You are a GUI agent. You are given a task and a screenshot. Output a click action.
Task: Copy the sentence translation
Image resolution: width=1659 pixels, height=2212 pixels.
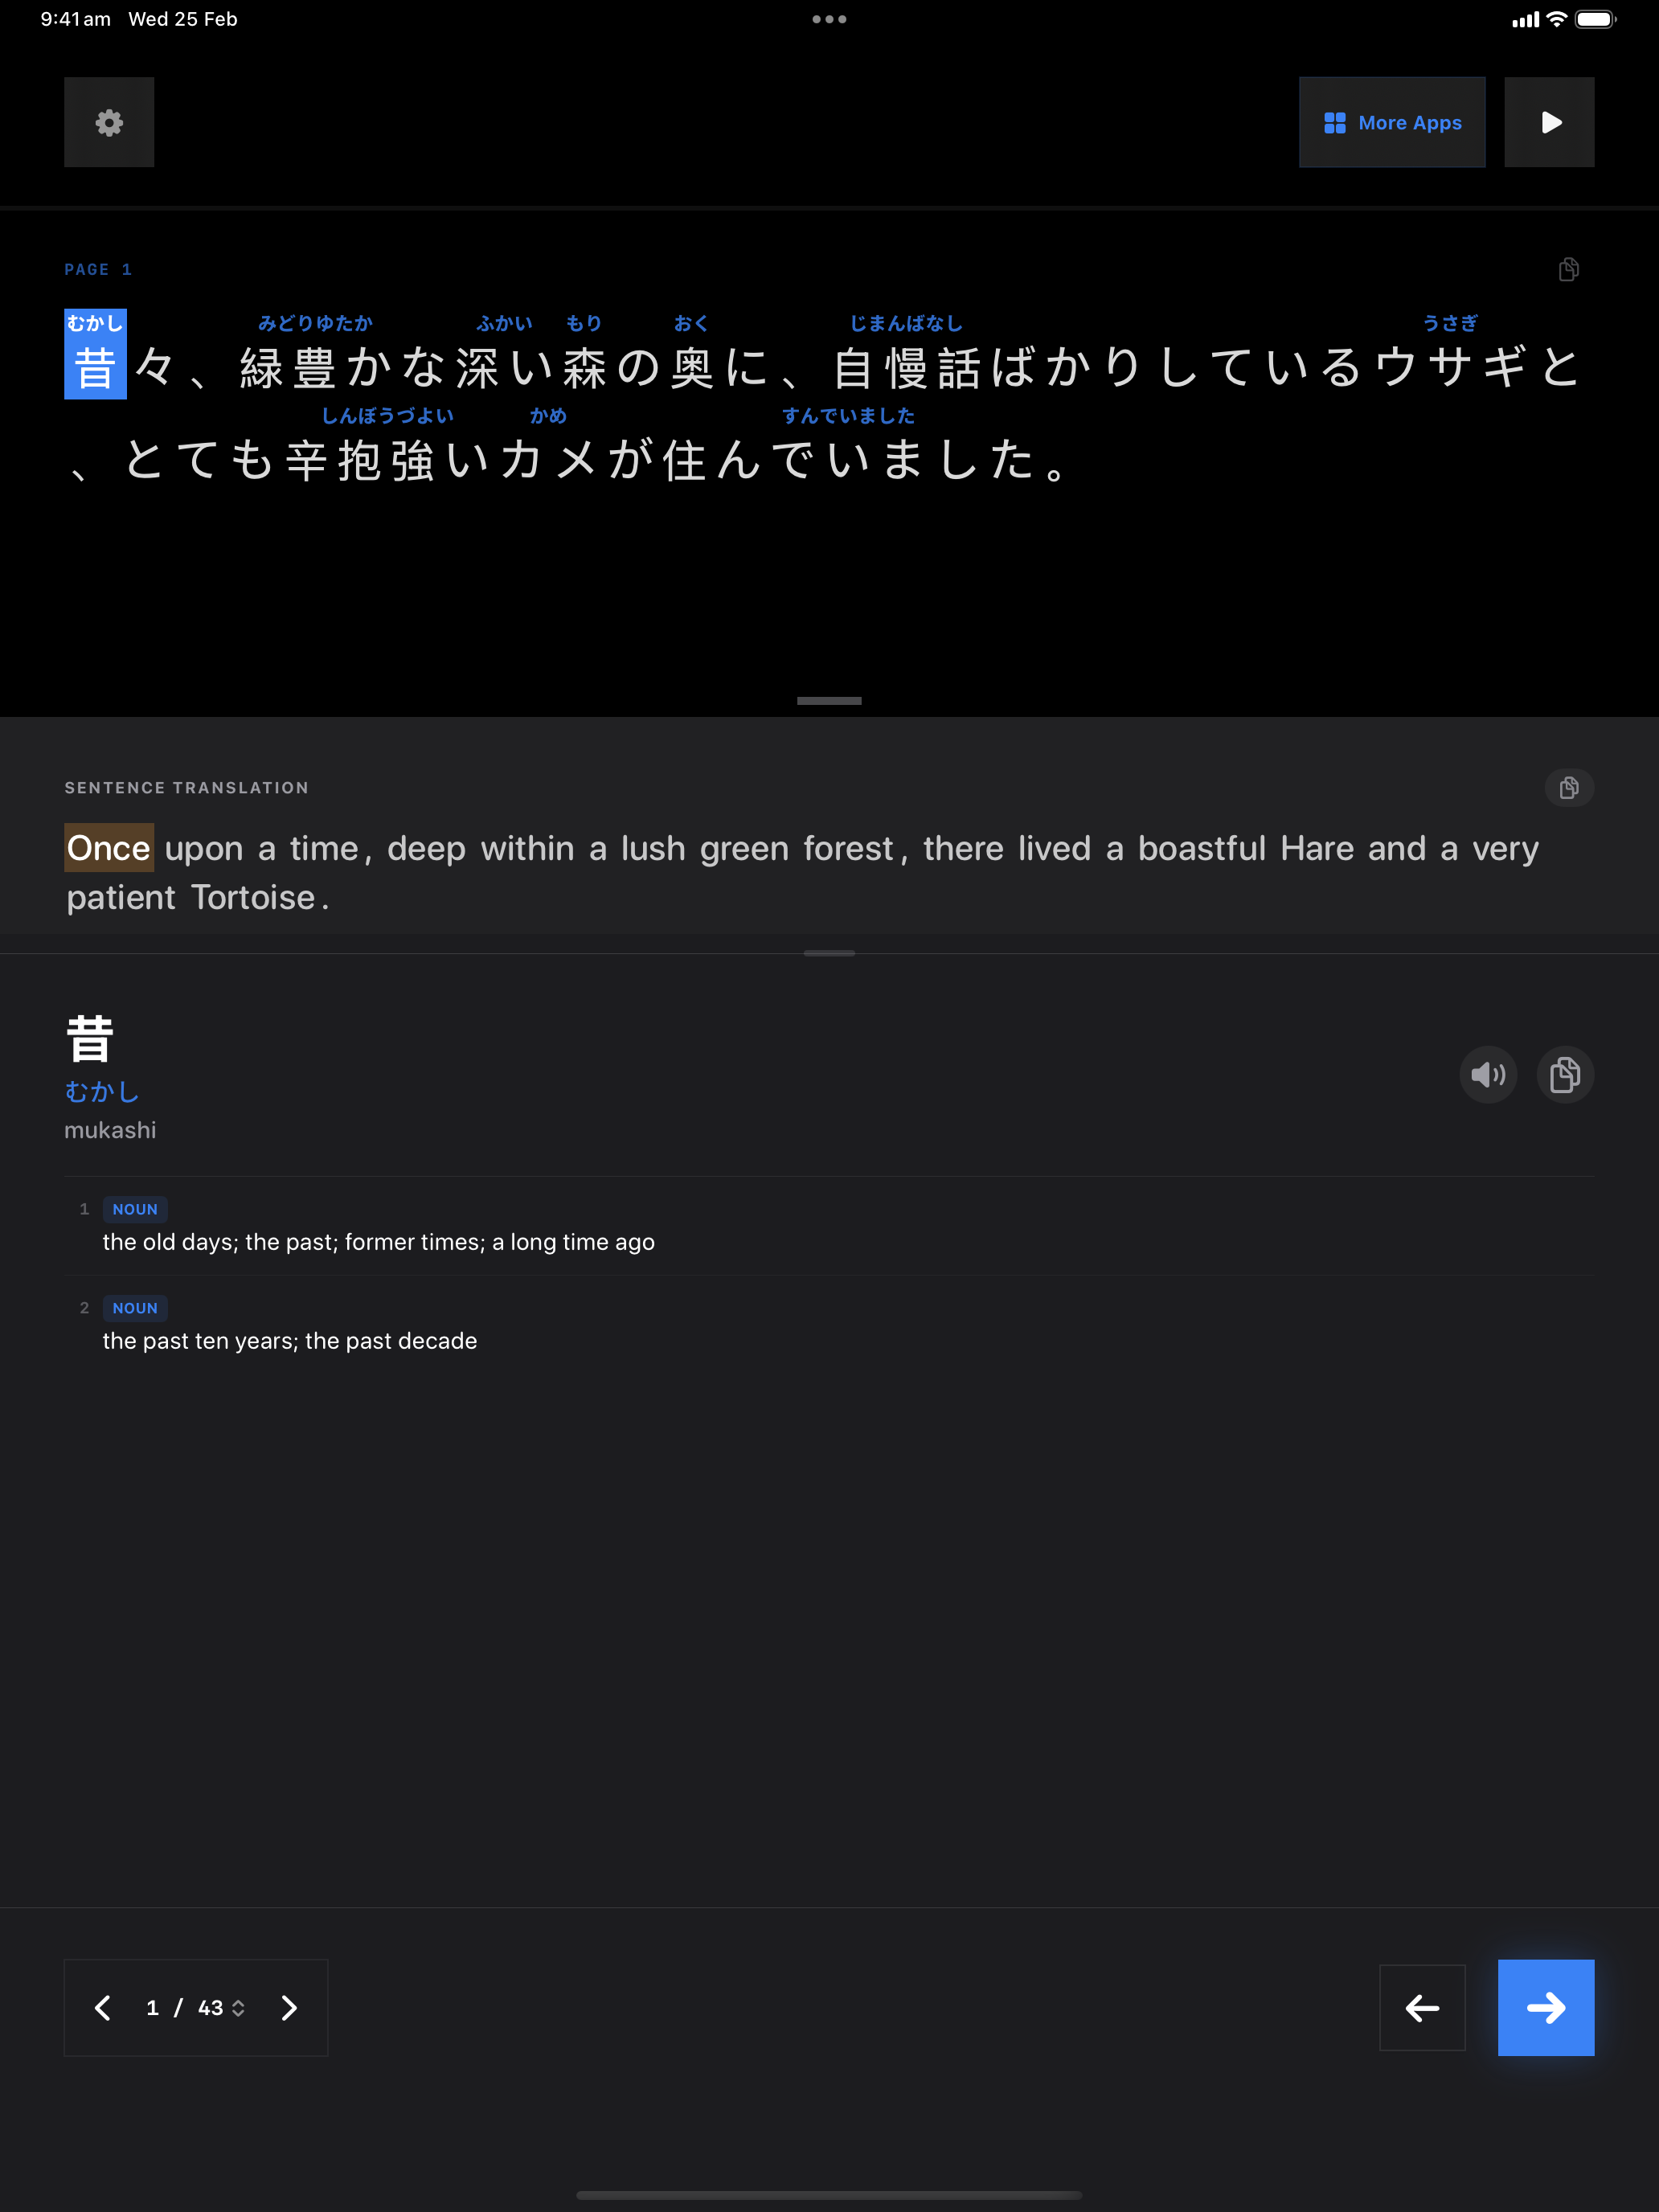[1568, 787]
